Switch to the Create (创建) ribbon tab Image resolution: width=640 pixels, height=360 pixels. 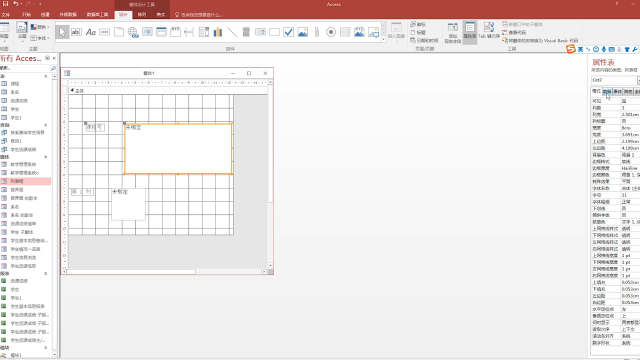(45, 14)
